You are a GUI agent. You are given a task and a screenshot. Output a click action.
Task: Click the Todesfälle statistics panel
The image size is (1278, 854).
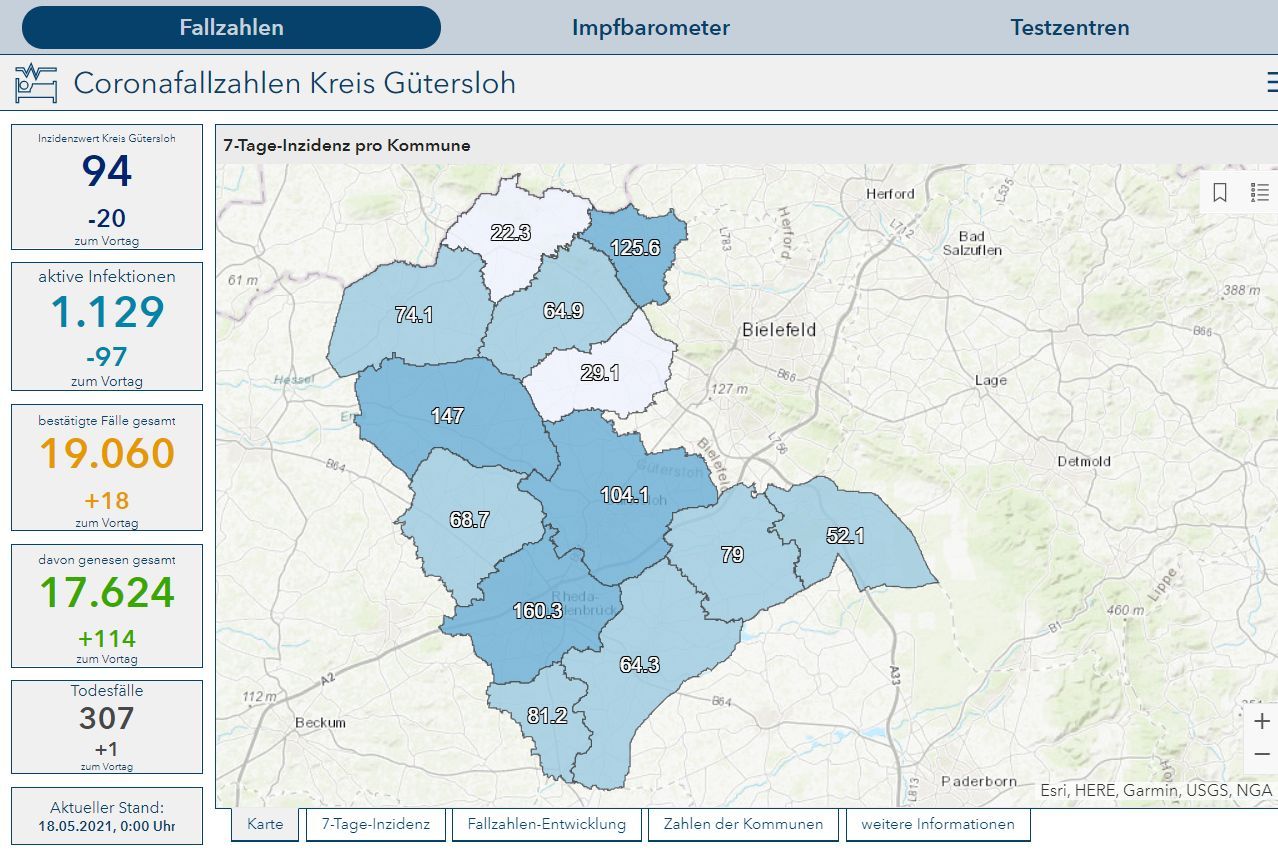coord(107,726)
